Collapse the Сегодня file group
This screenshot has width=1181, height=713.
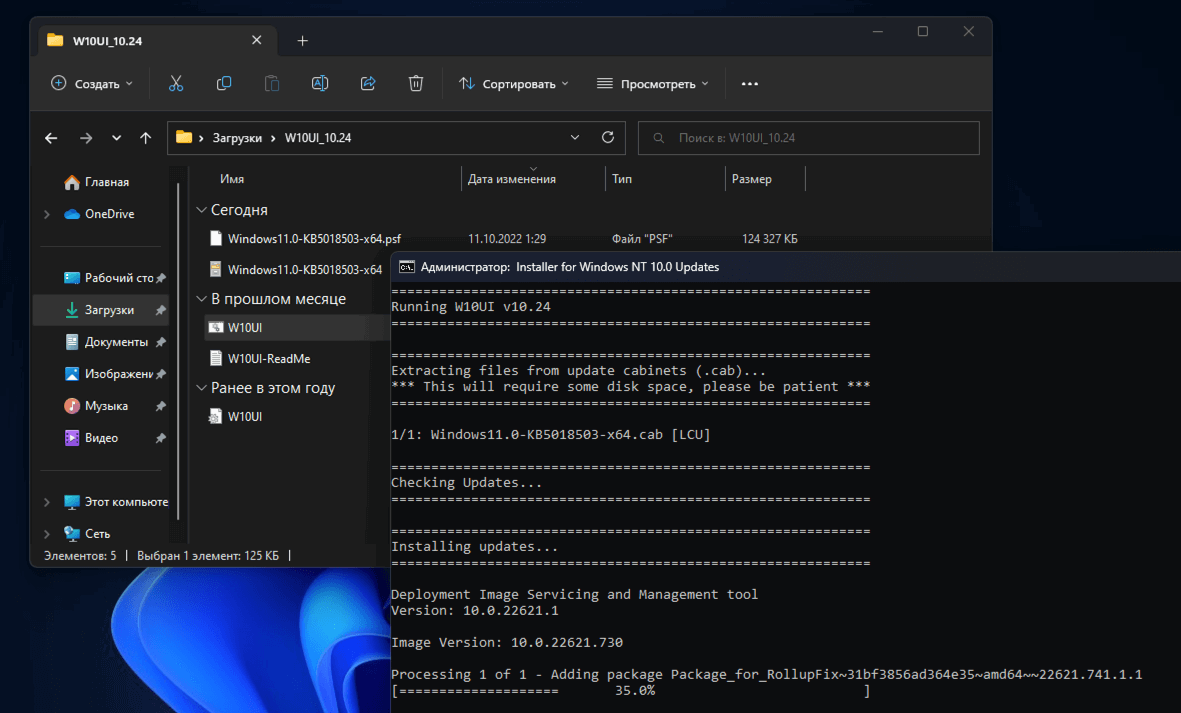pyautogui.click(x=201, y=210)
